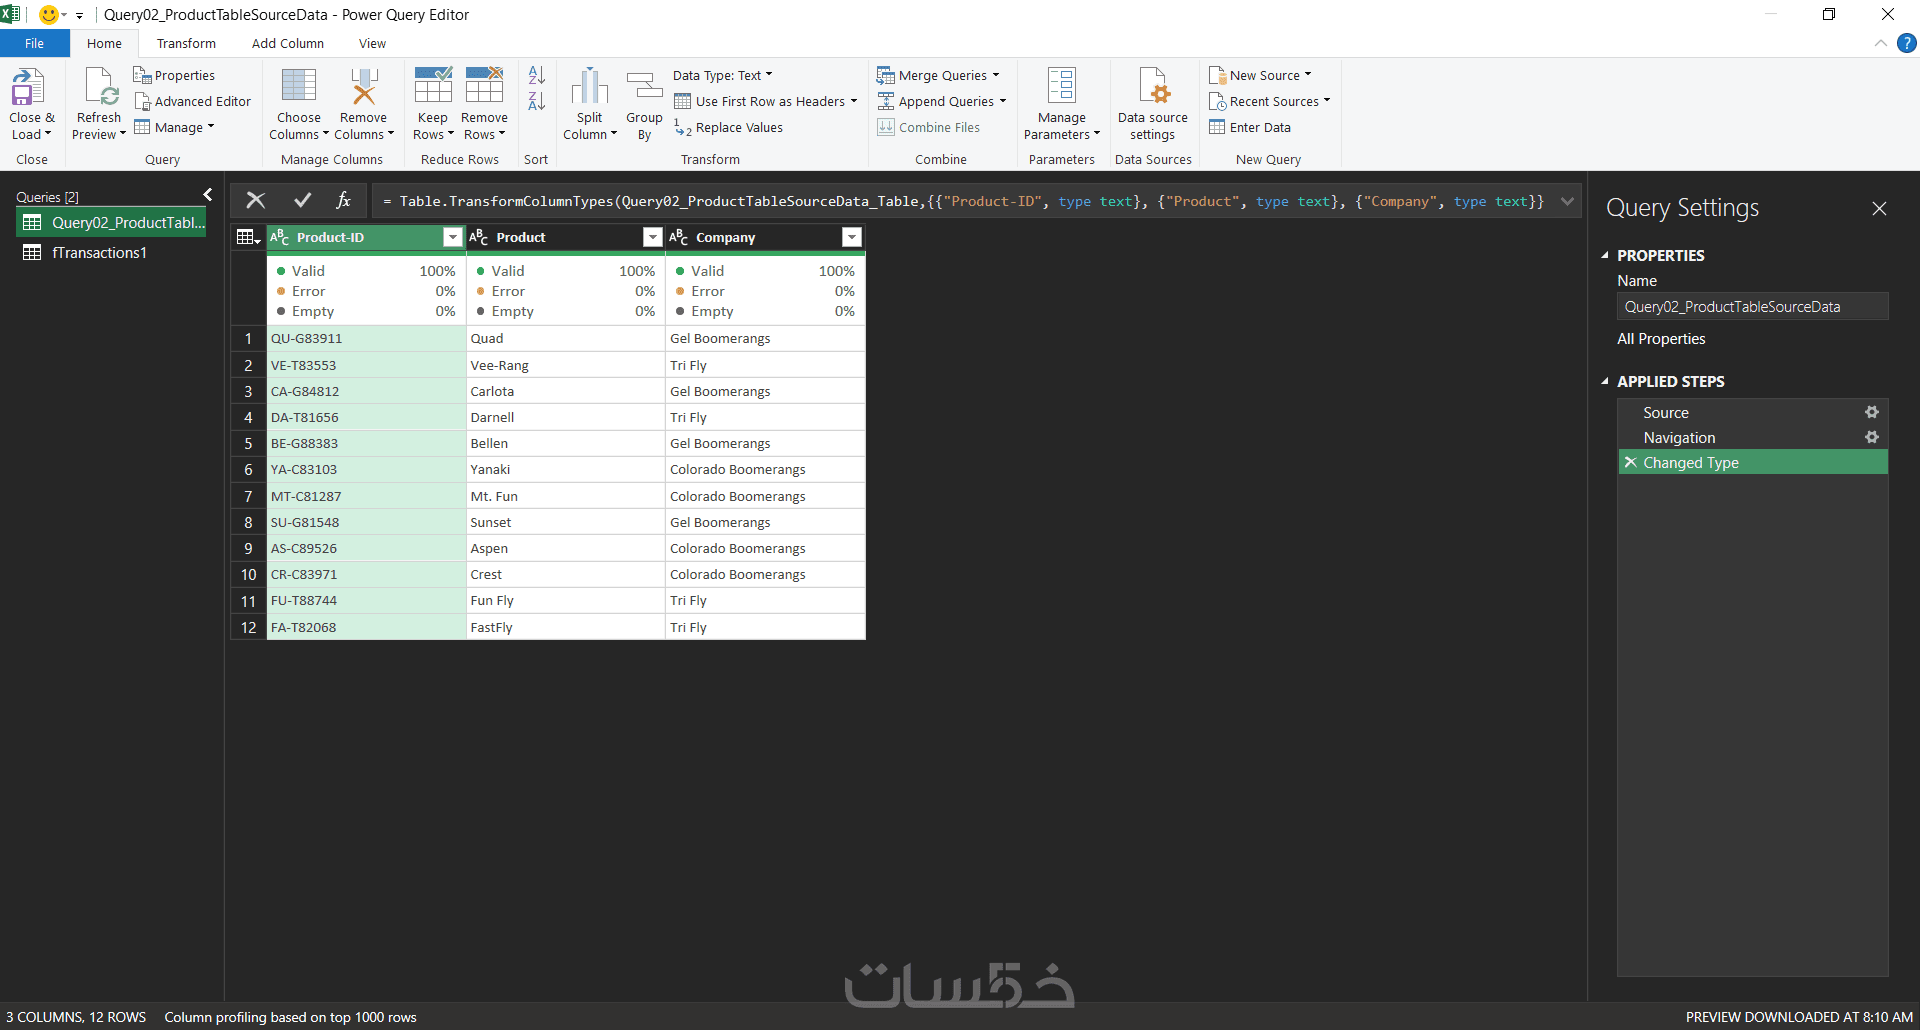Edit the query Name field
The height and width of the screenshot is (1030, 1920).
1753,306
